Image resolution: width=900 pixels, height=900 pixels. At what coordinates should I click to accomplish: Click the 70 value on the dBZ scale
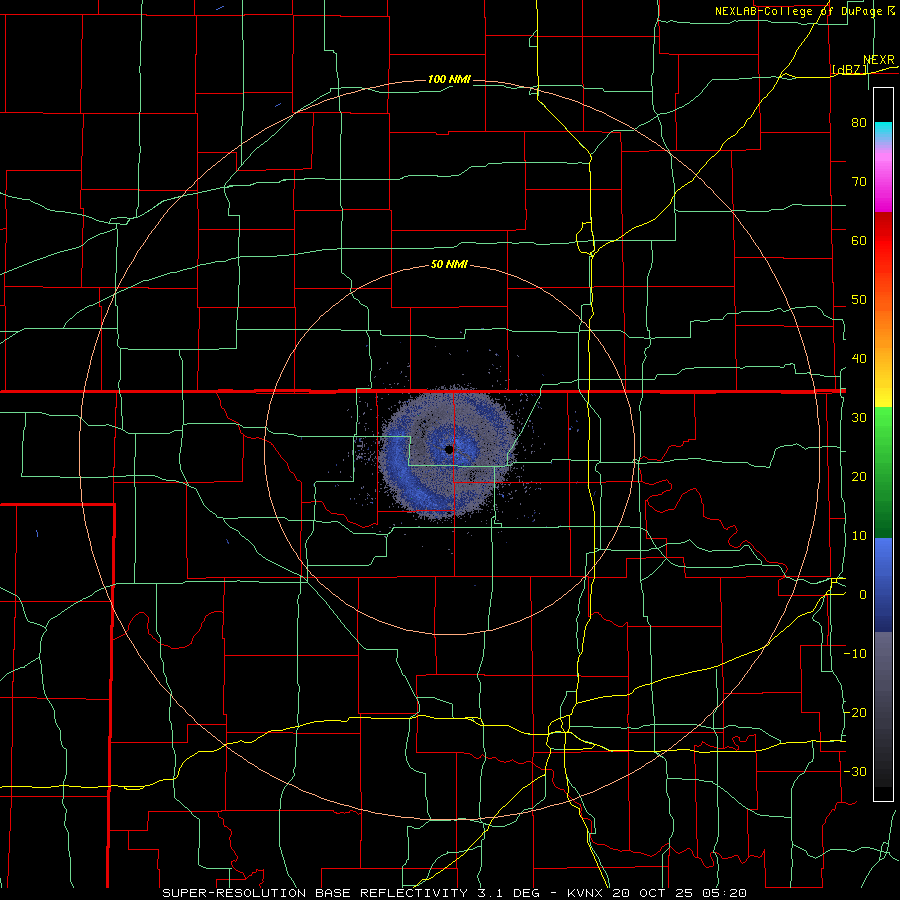[859, 181]
